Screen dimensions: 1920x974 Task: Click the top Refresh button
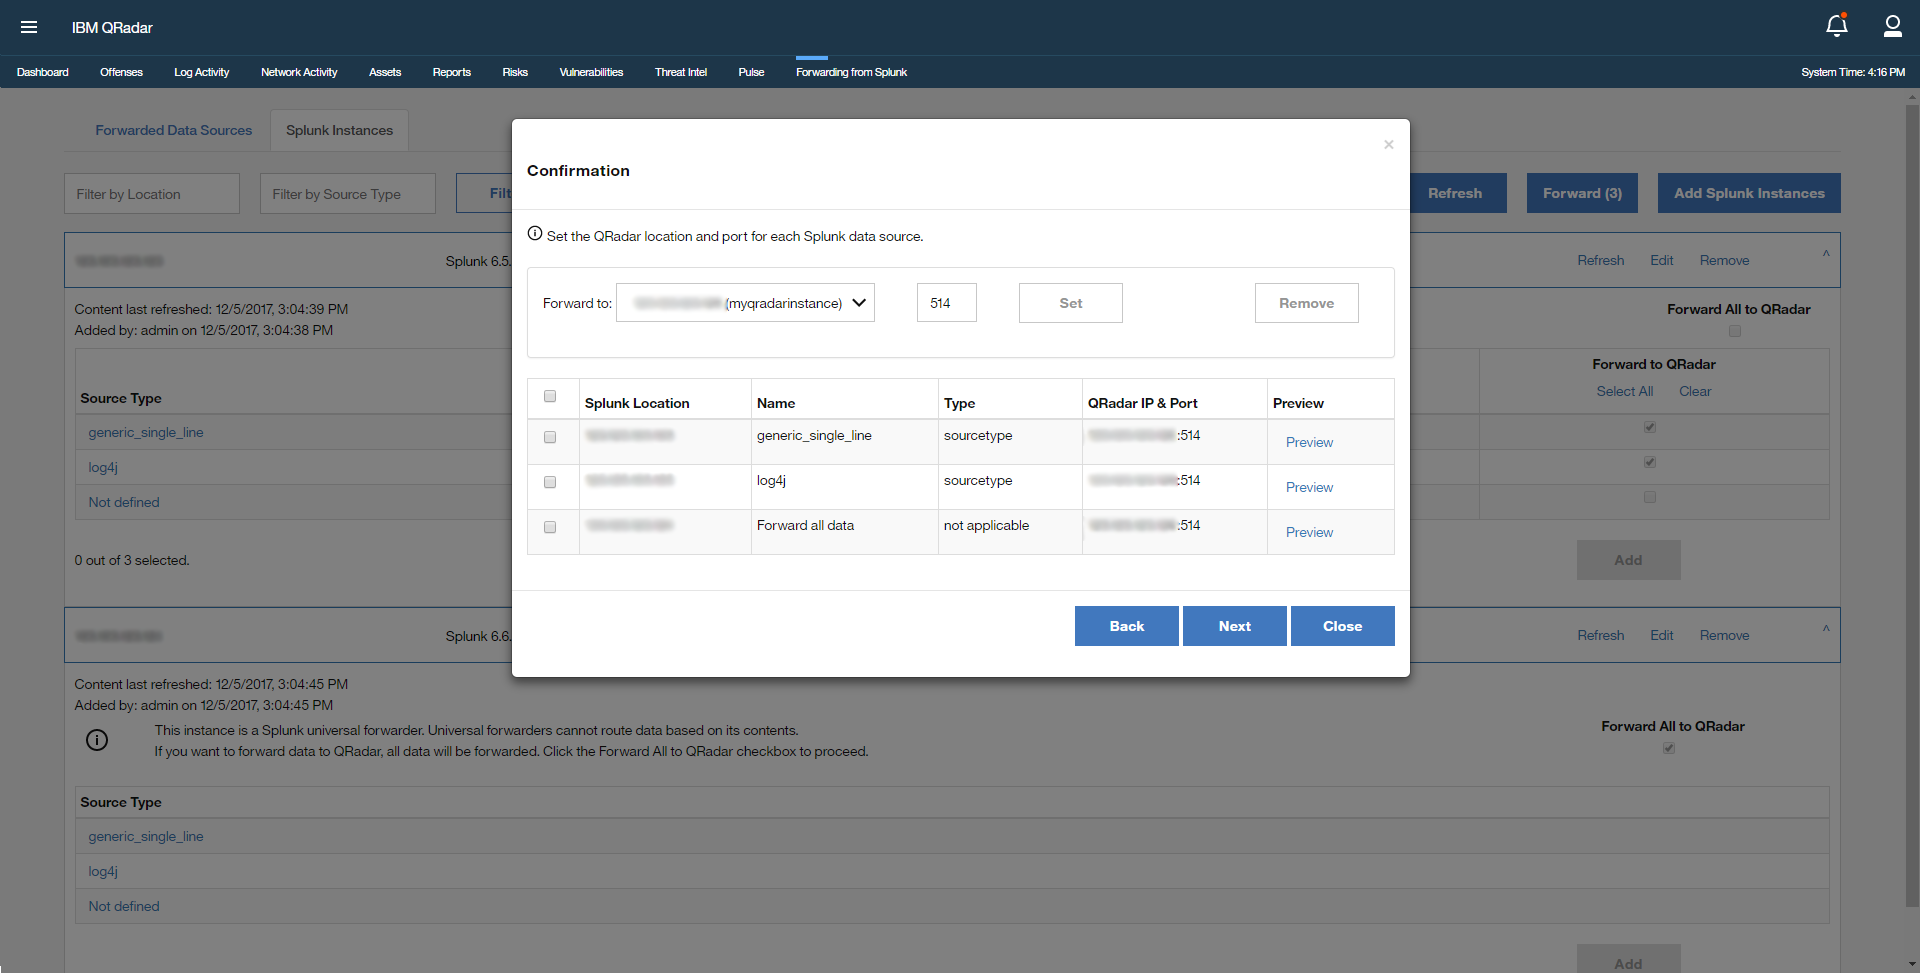(1458, 193)
